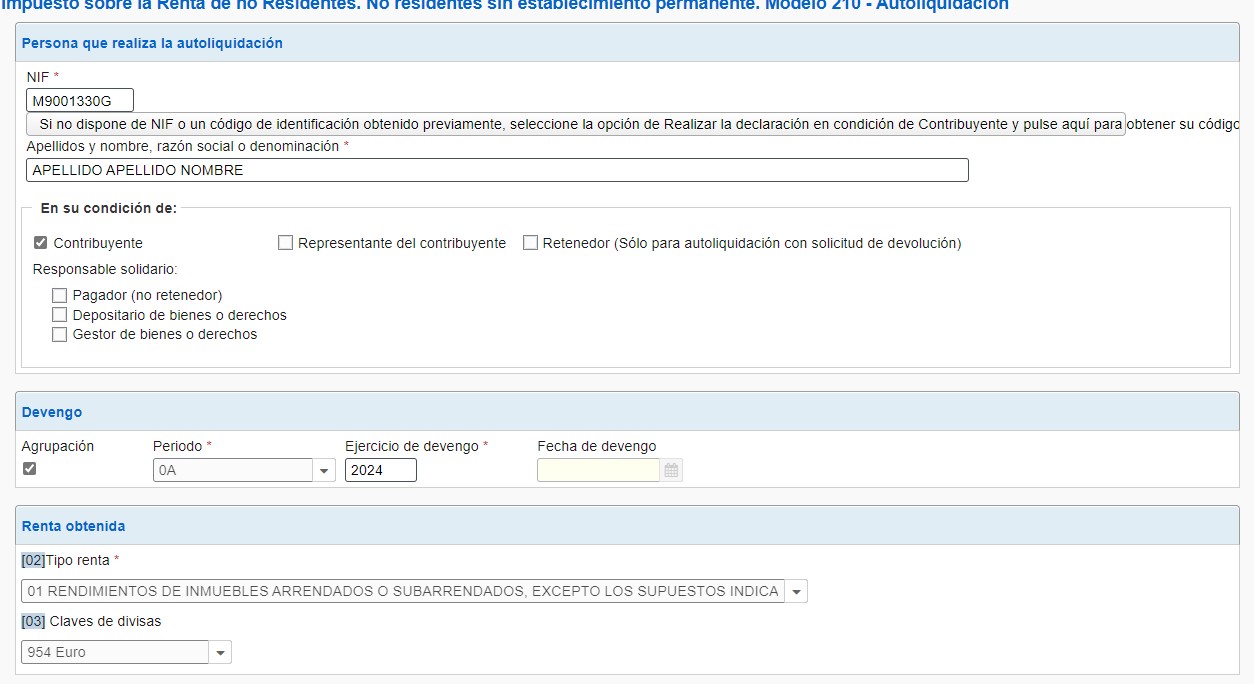Uncheck the Contribuyente checkbox
1254x684 pixels.
coord(41,243)
